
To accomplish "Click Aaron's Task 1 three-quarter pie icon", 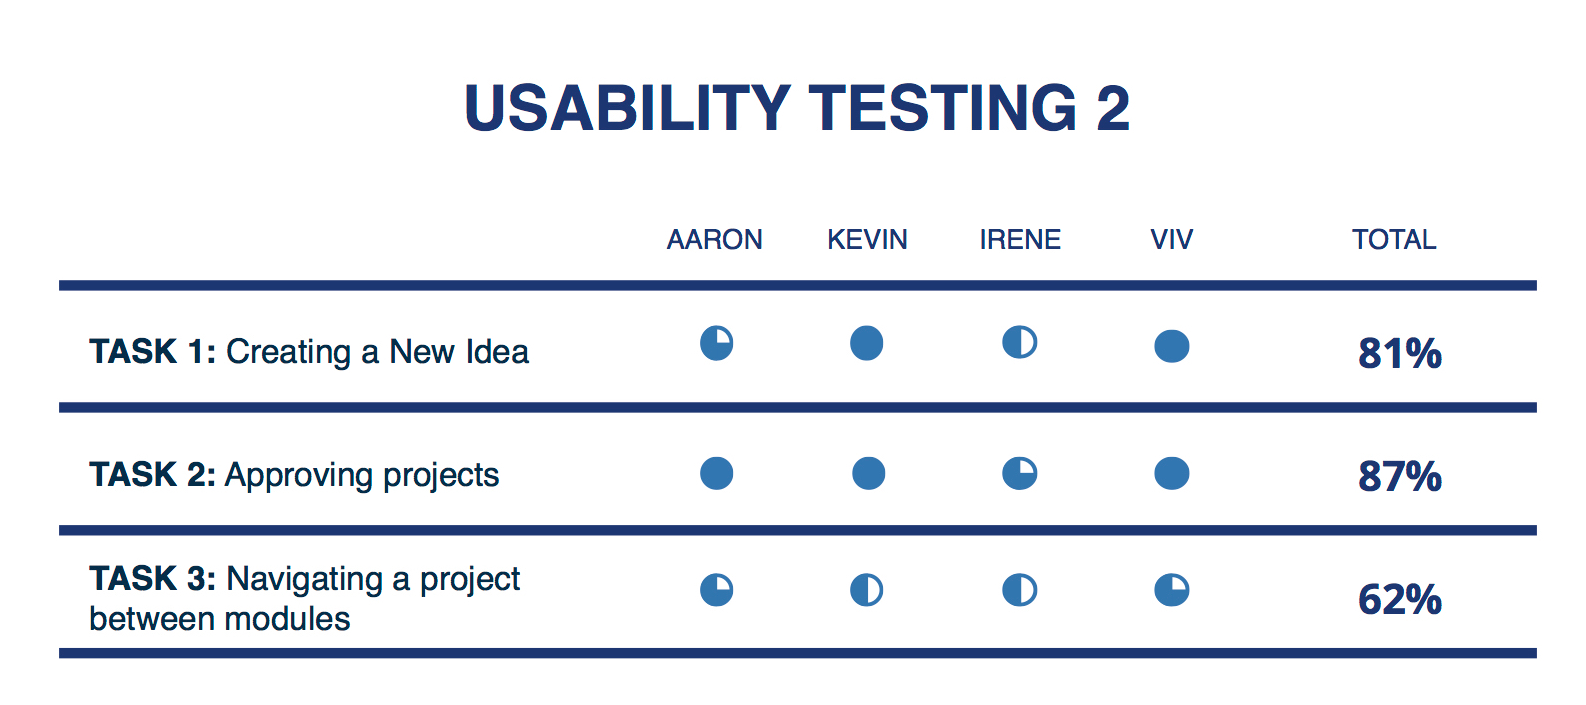I will pyautogui.click(x=716, y=343).
